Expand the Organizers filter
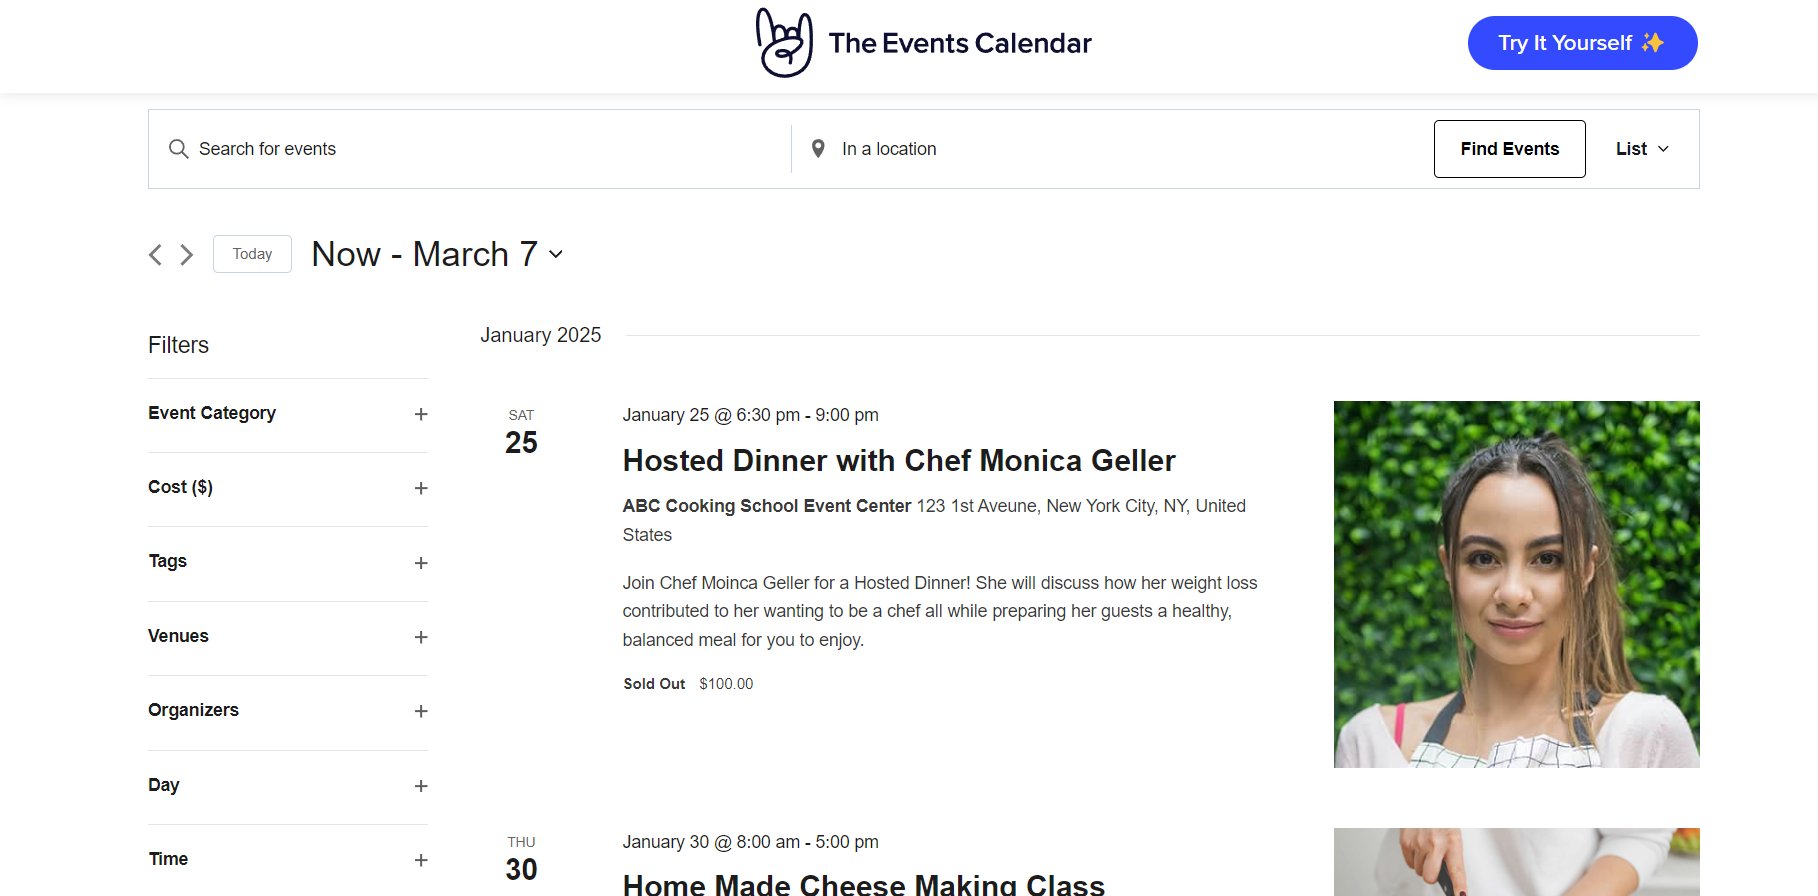Viewport: 1818px width, 896px height. 421,711
